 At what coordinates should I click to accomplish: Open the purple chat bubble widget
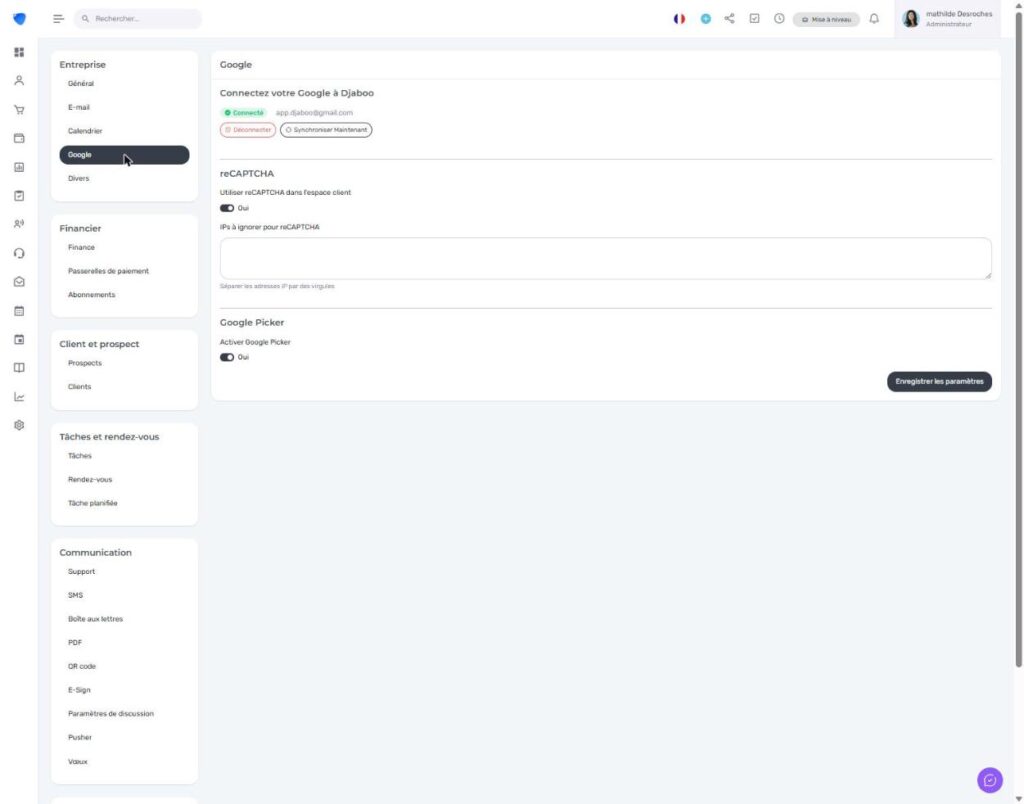click(989, 780)
